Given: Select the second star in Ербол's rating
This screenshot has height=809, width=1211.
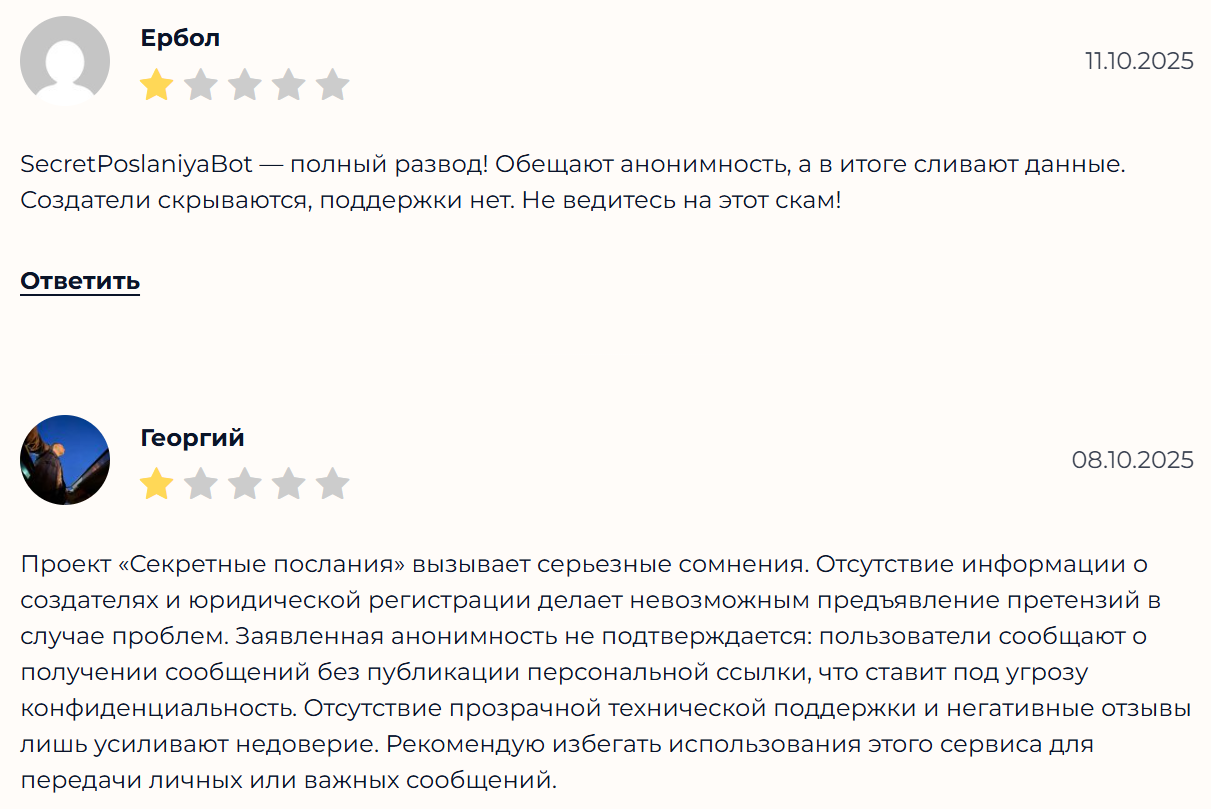Looking at the screenshot, I should click(200, 85).
